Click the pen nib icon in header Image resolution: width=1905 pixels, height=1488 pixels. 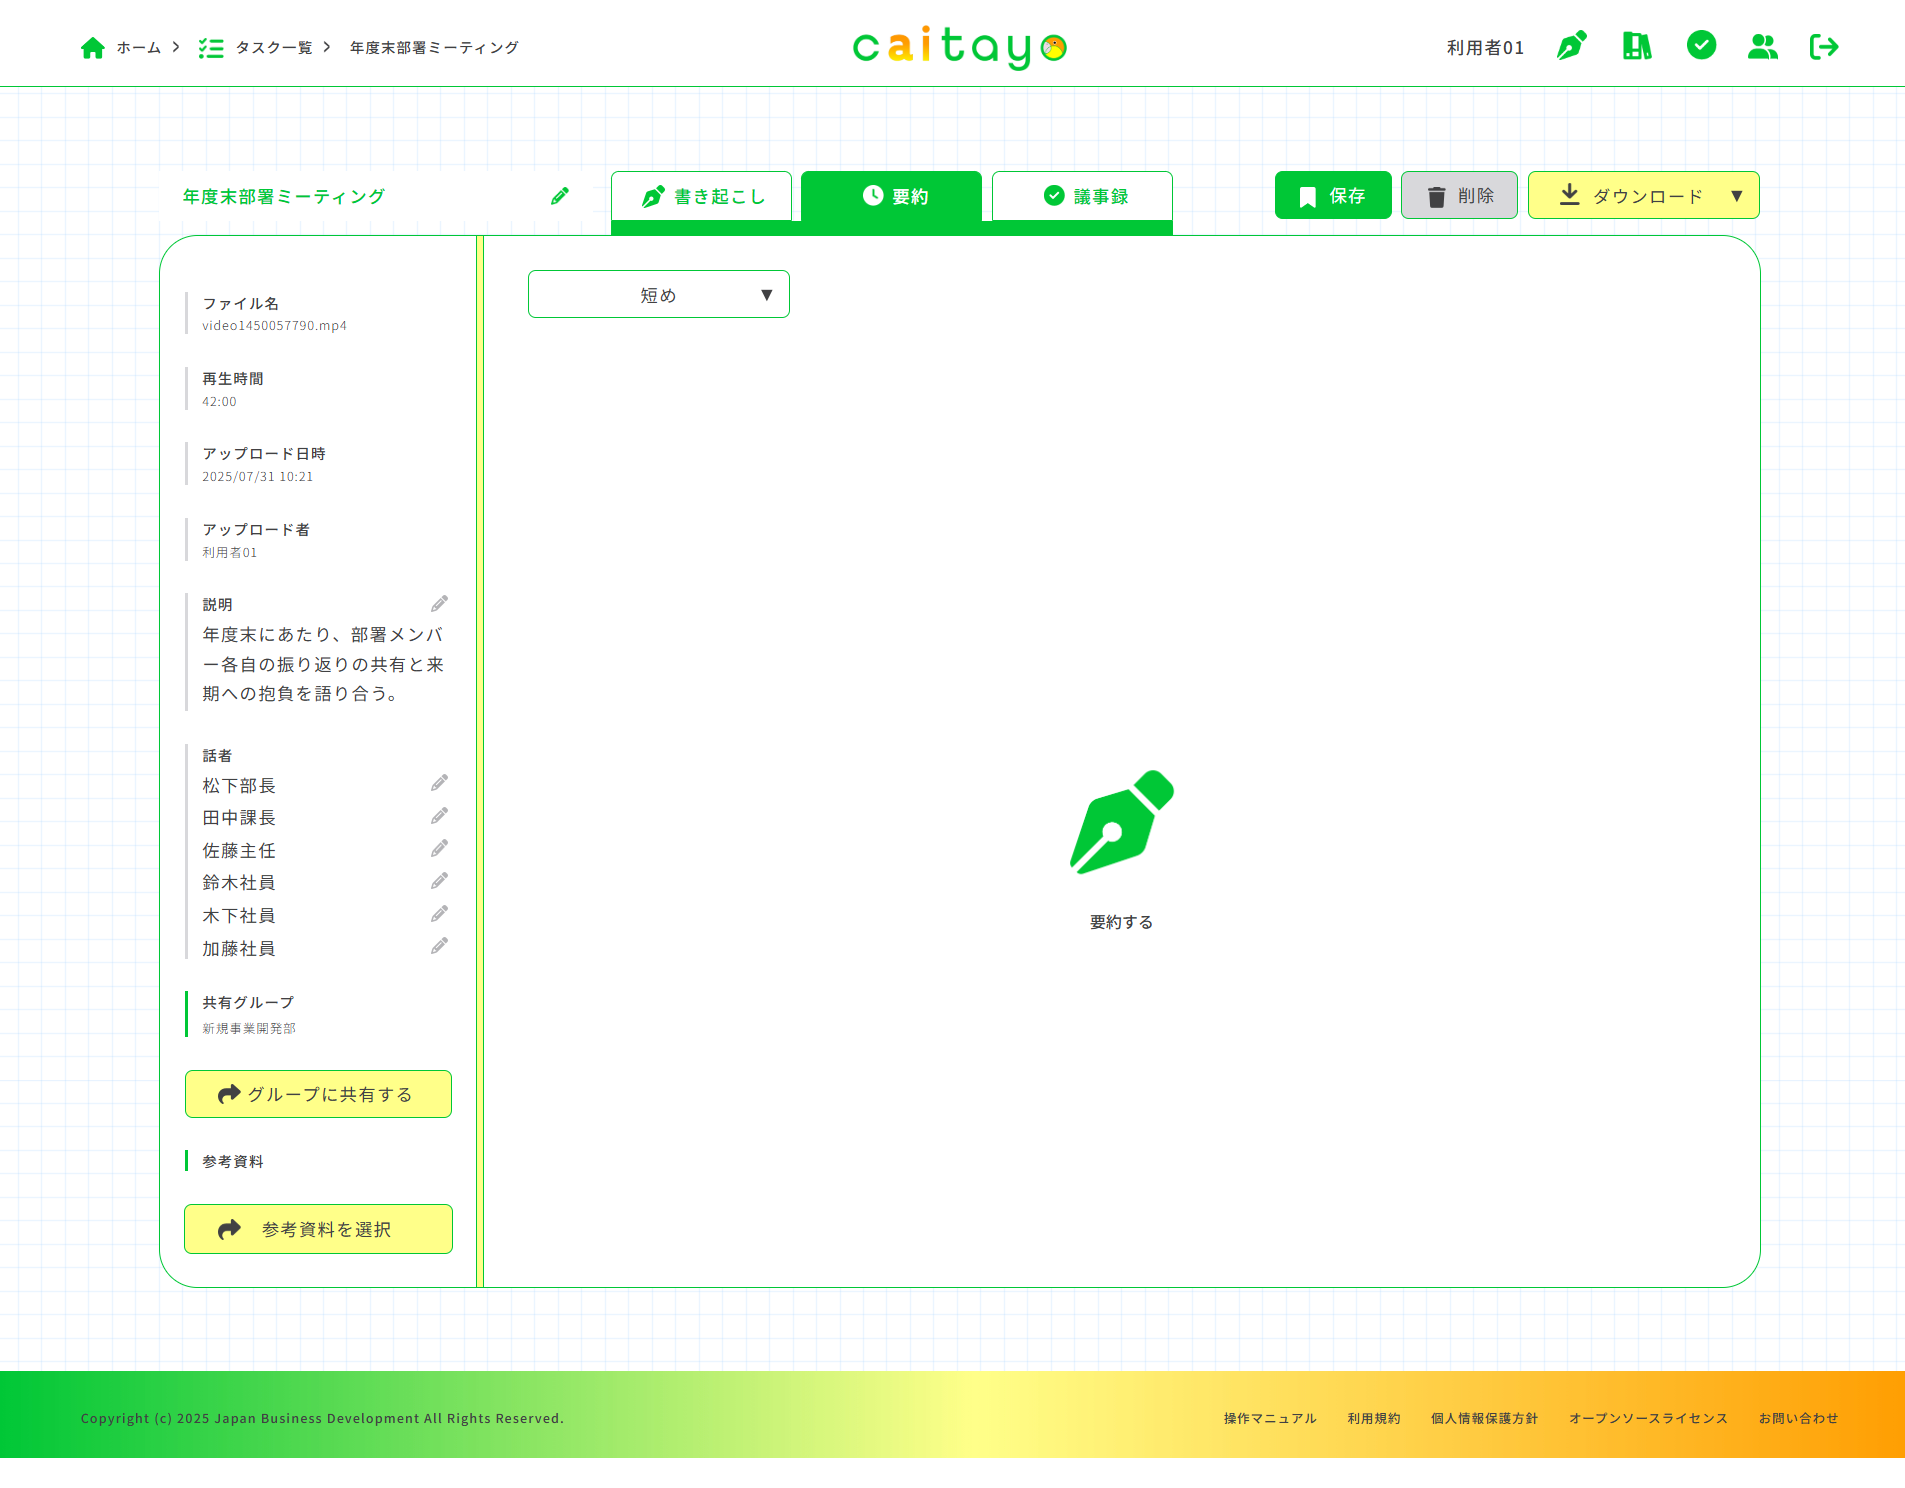(1571, 46)
